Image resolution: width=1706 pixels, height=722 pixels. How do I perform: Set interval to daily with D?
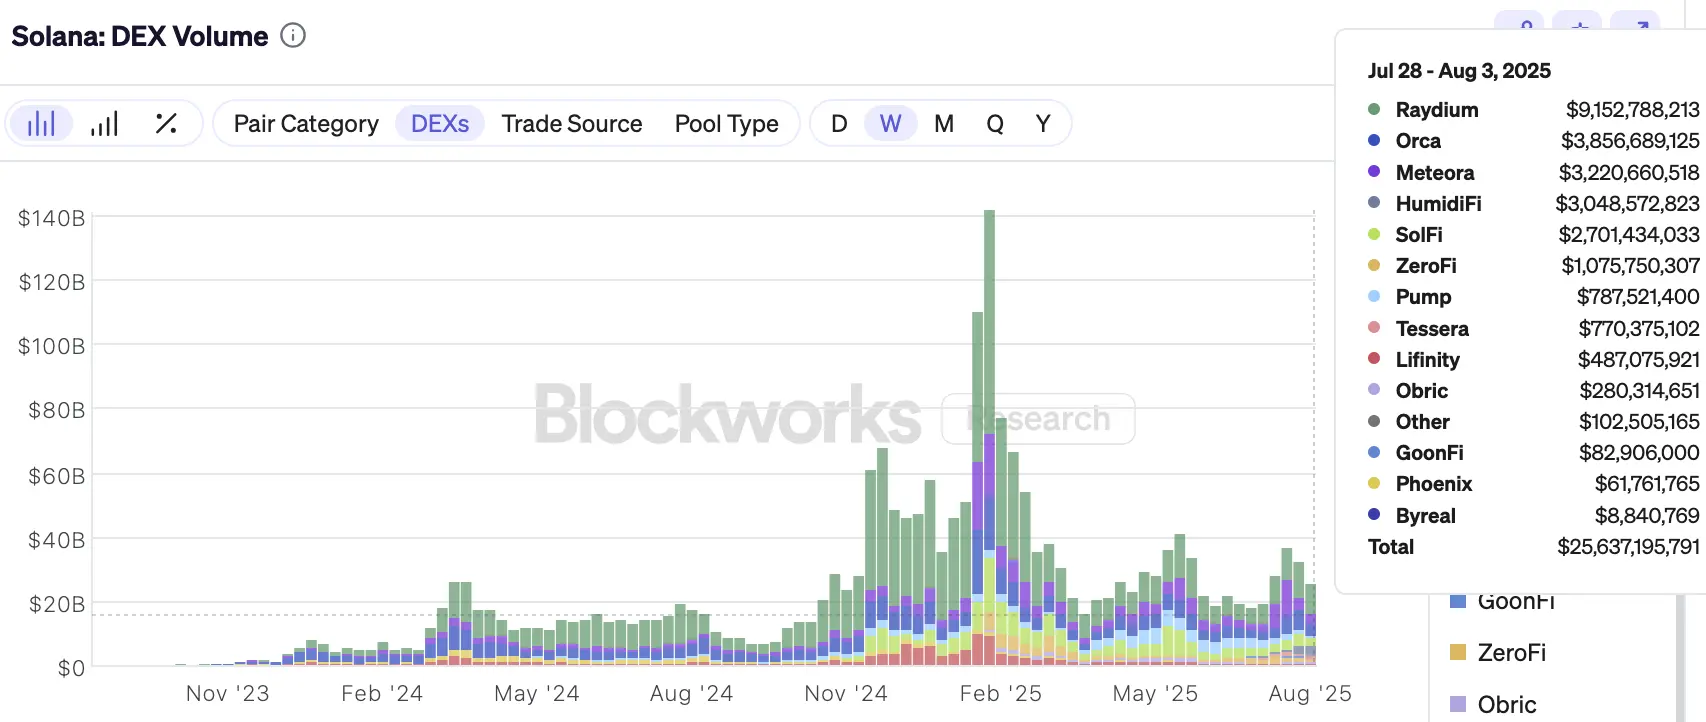point(839,124)
